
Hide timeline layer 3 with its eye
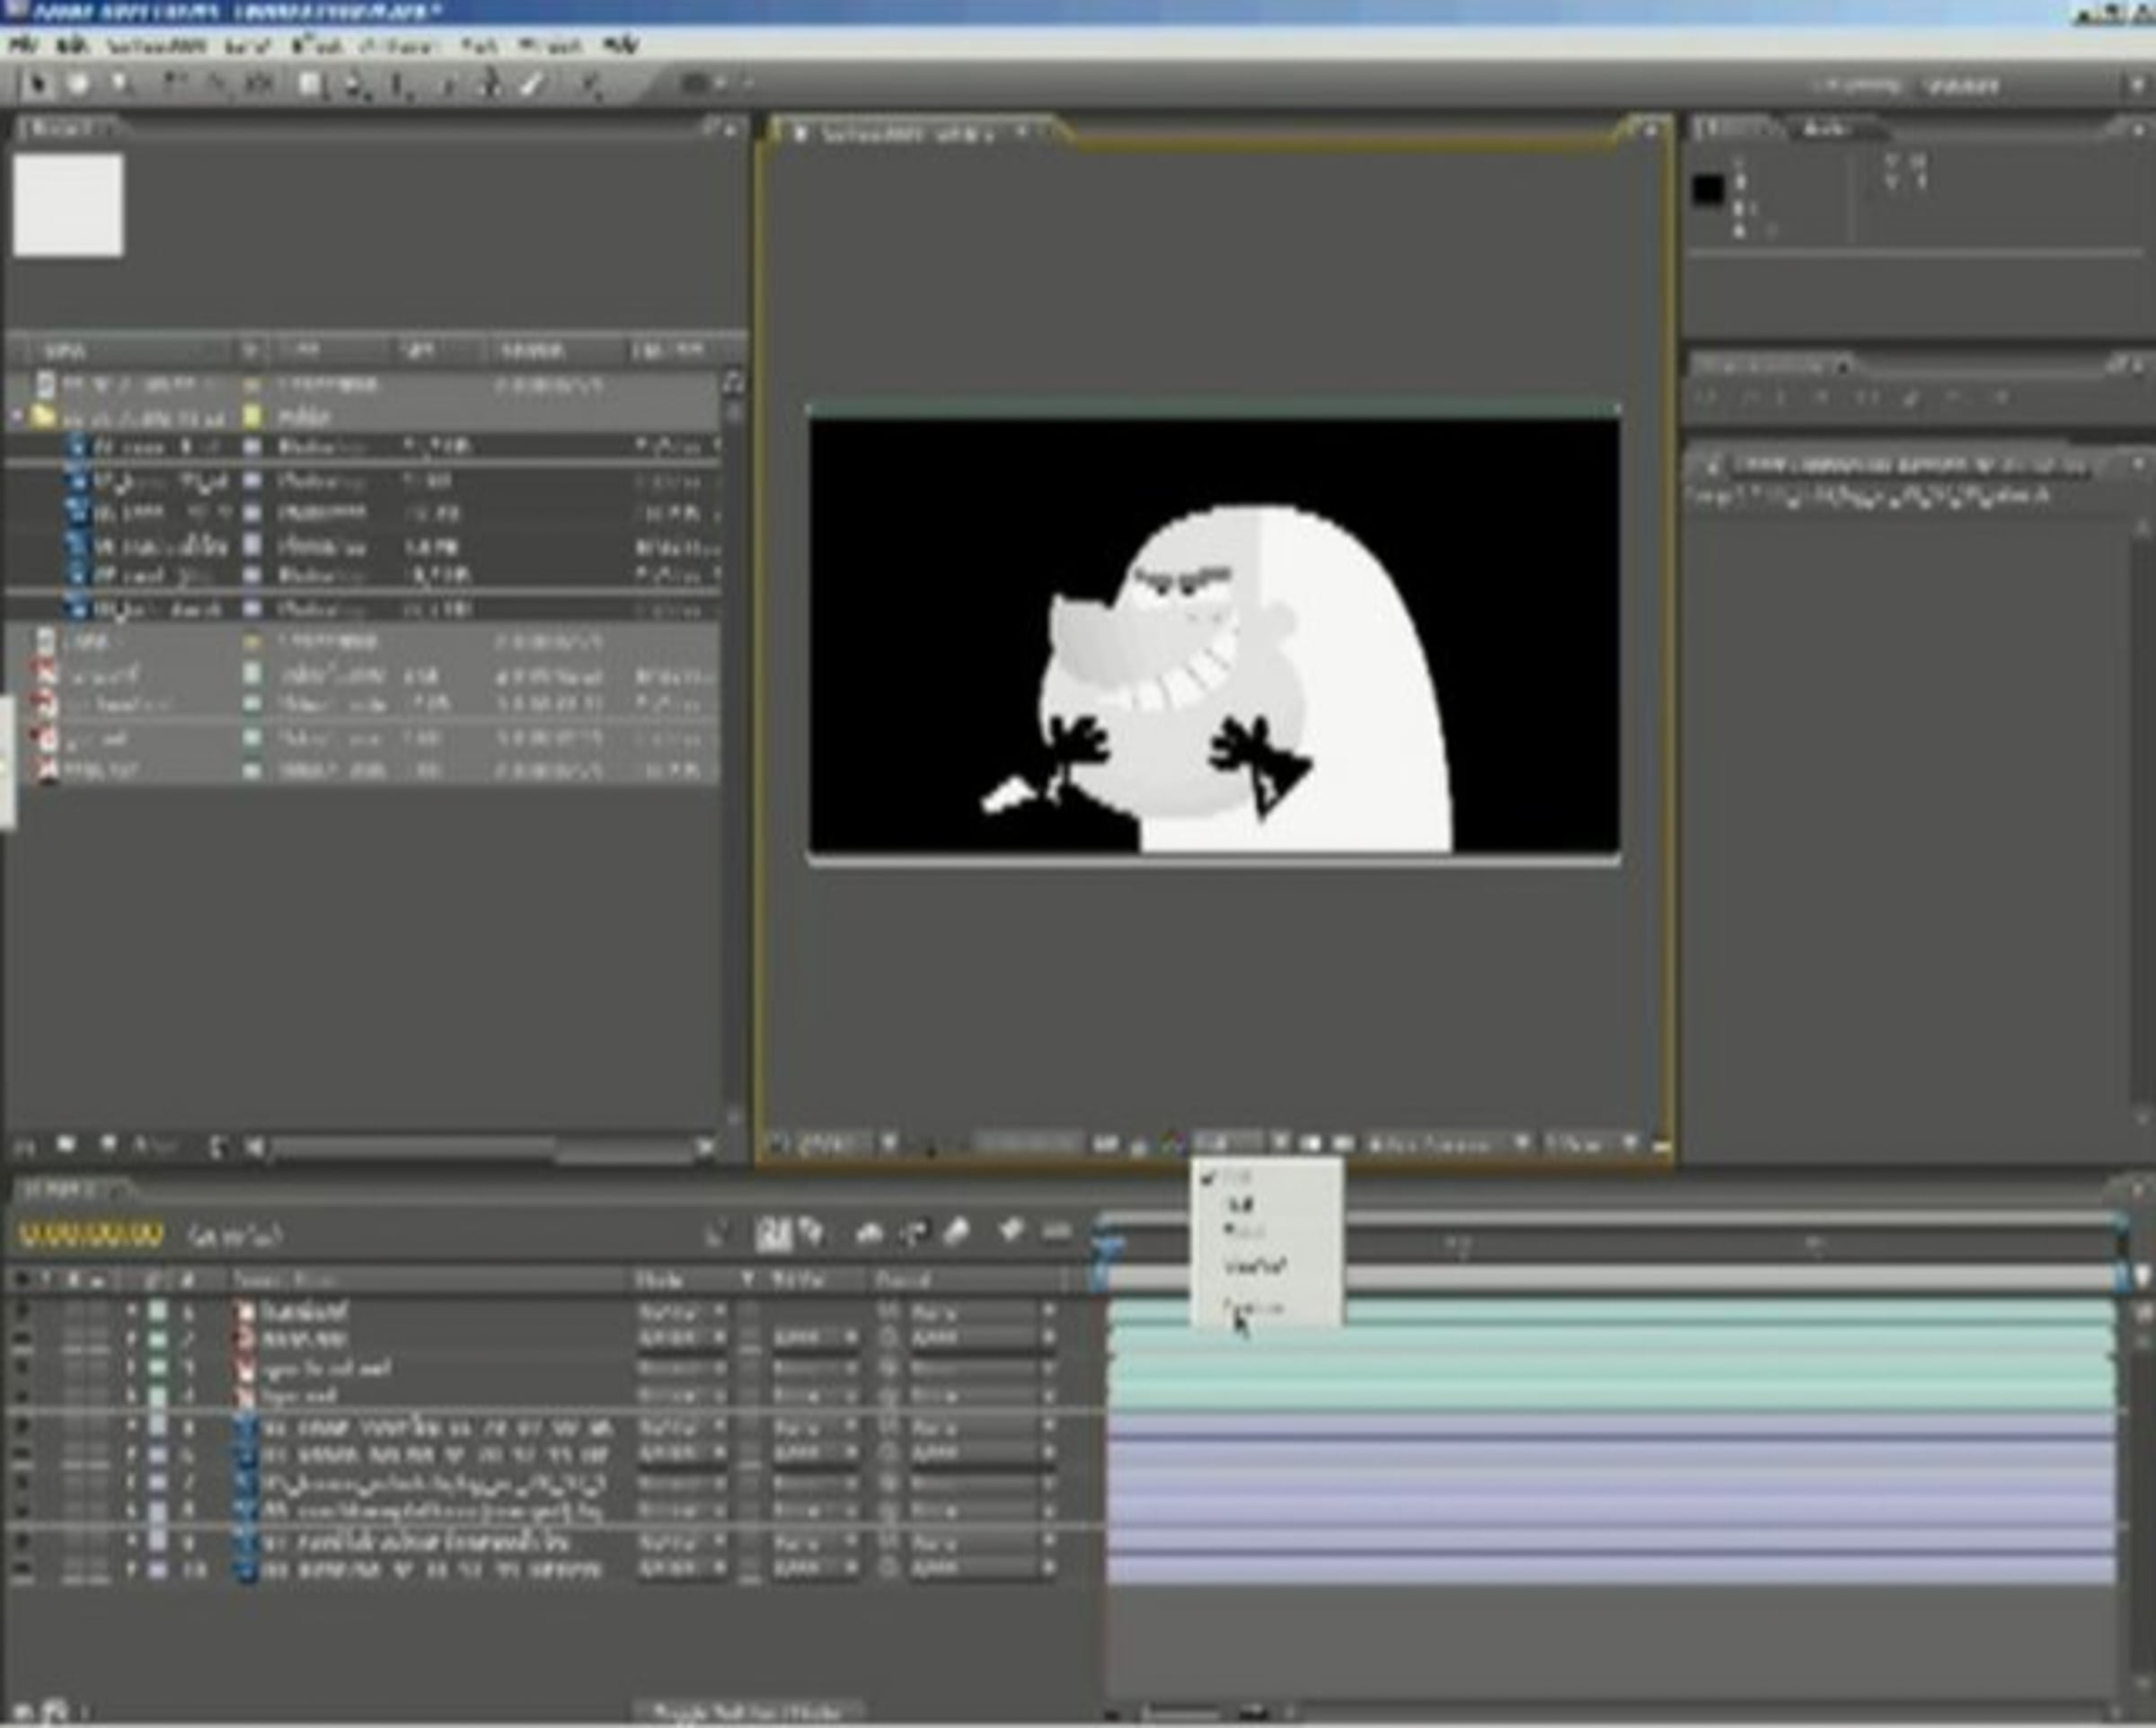(22, 1368)
